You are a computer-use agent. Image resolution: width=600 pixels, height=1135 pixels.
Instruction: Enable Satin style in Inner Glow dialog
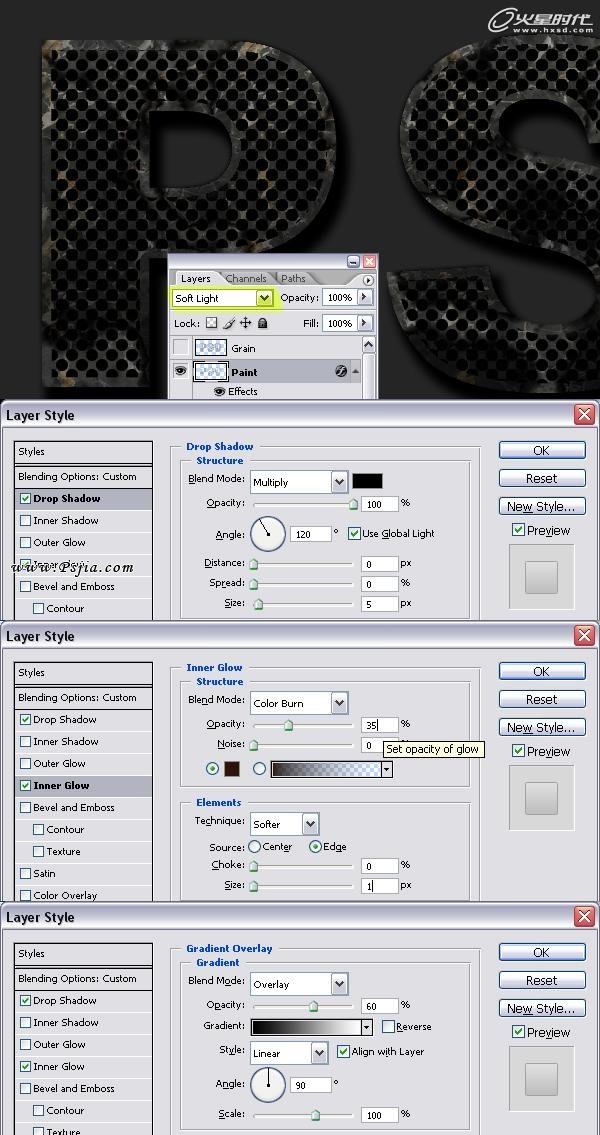click(x=26, y=874)
